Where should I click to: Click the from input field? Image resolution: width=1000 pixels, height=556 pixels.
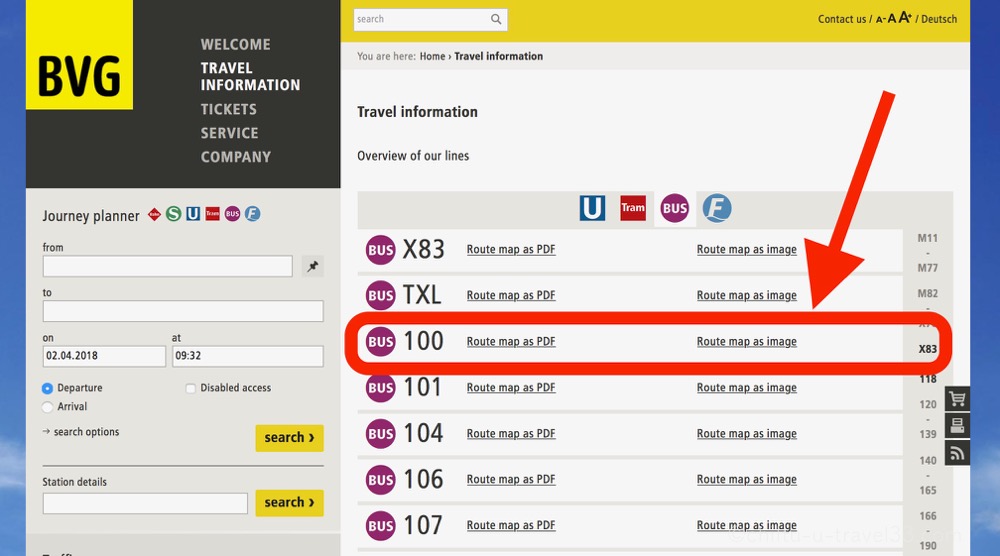tap(168, 267)
